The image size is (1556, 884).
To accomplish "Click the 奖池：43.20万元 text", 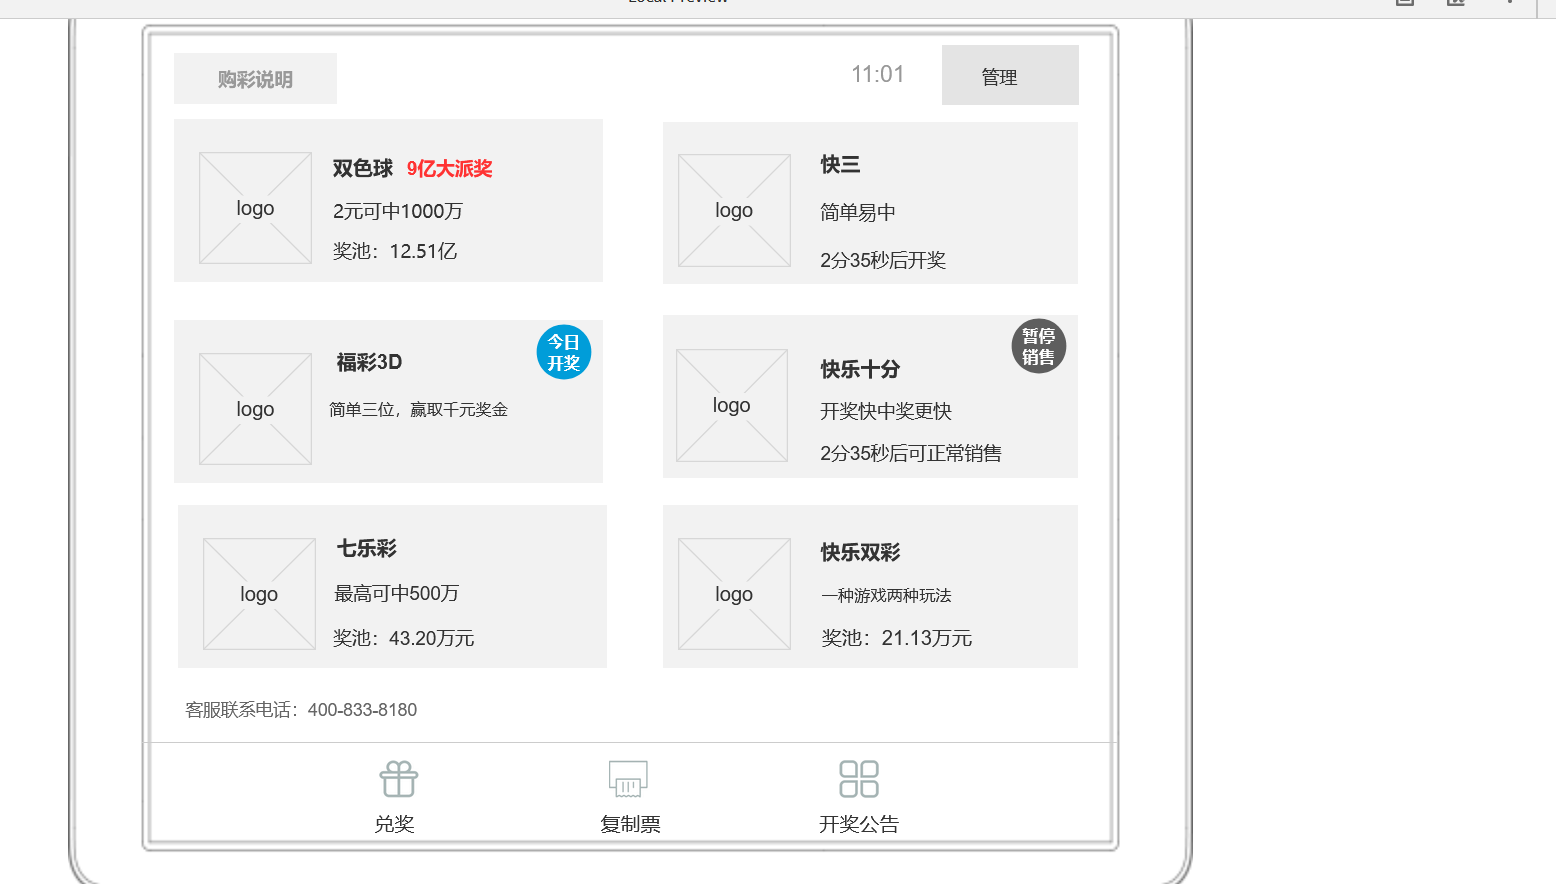I will [403, 638].
